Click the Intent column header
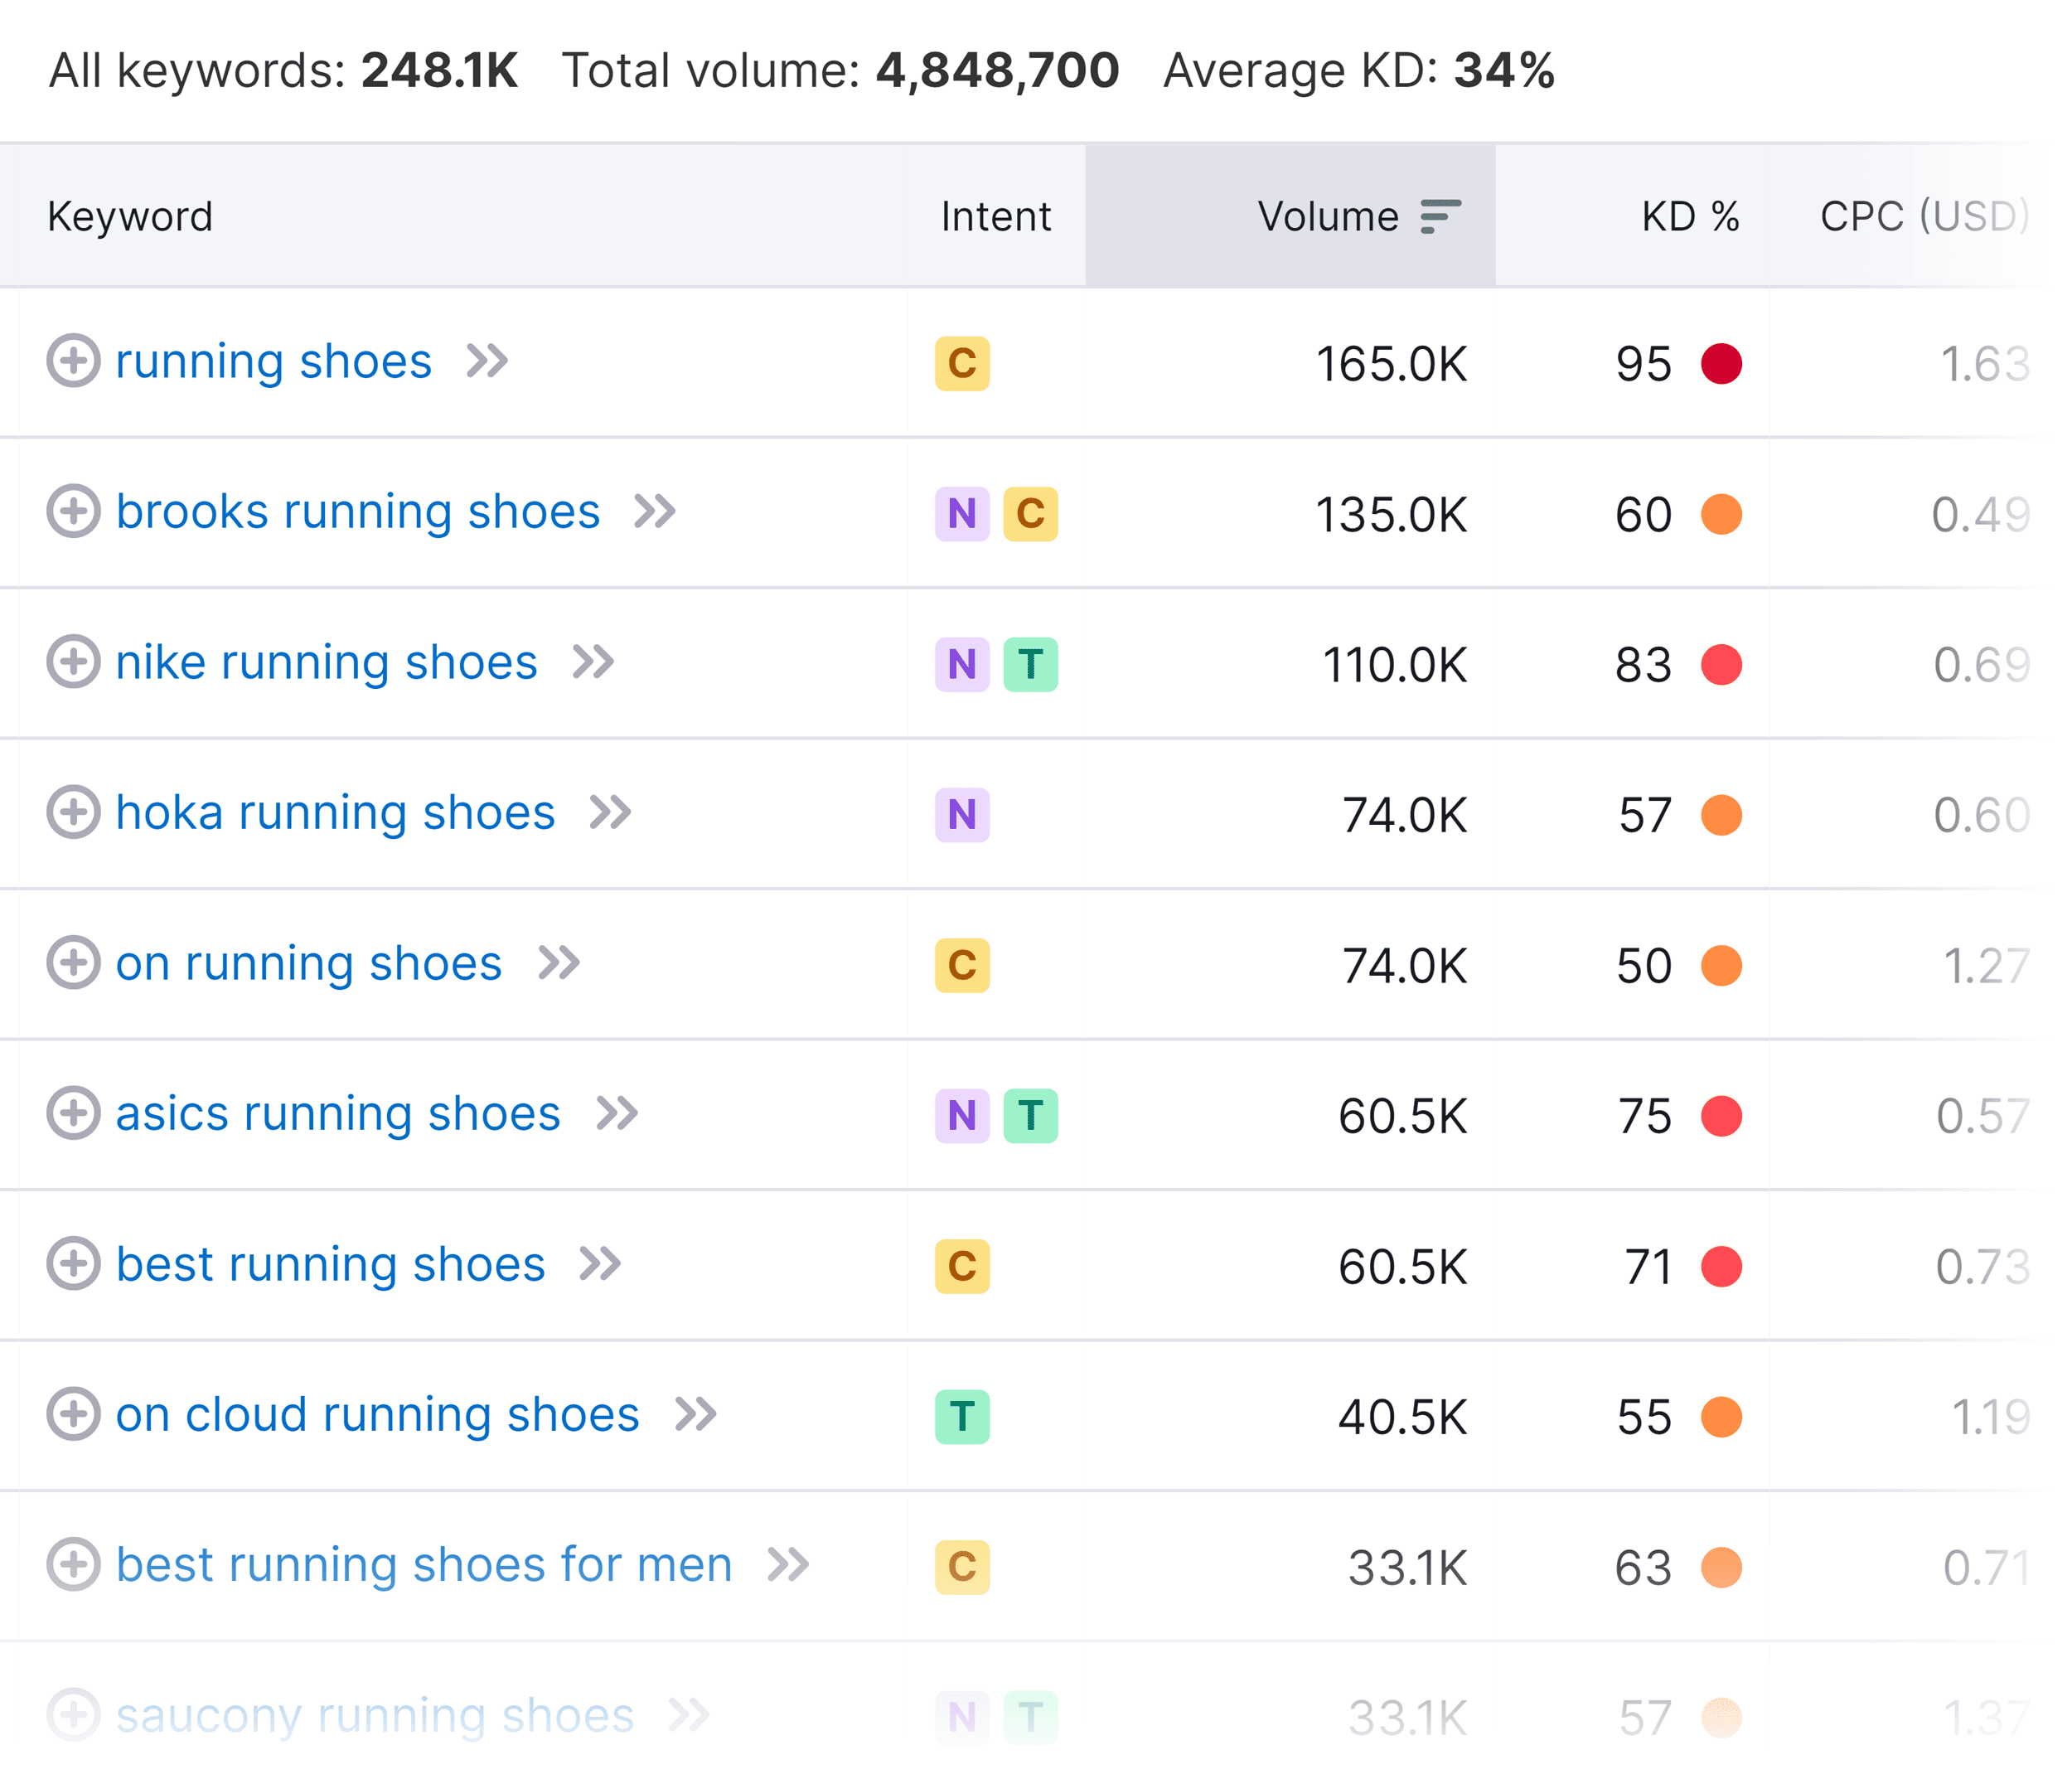Image resolution: width=2072 pixels, height=1779 pixels. coord(995,215)
